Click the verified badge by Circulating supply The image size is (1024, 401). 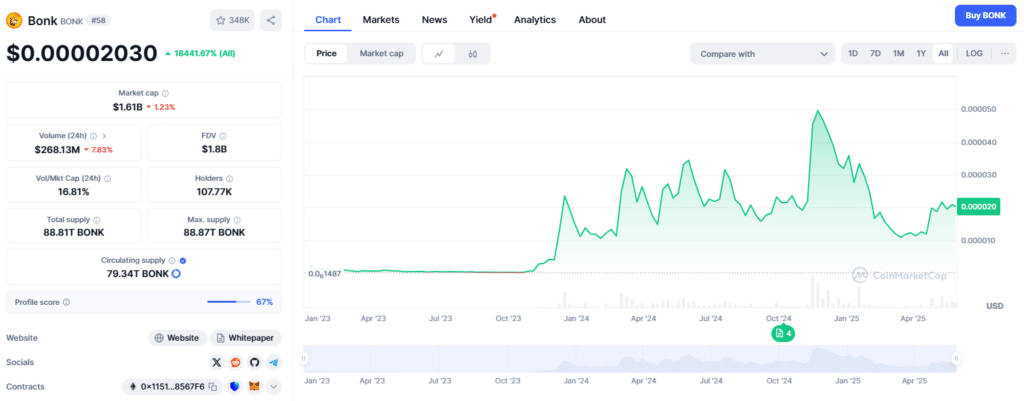183,260
